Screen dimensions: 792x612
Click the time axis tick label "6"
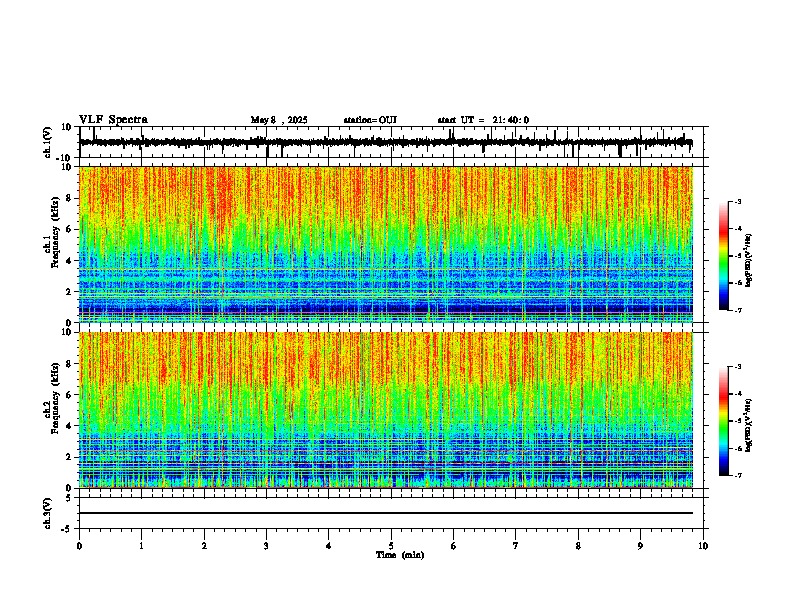(454, 546)
